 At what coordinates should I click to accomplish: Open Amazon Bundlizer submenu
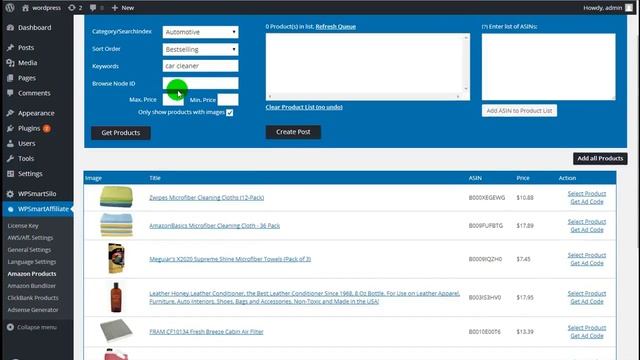31,286
